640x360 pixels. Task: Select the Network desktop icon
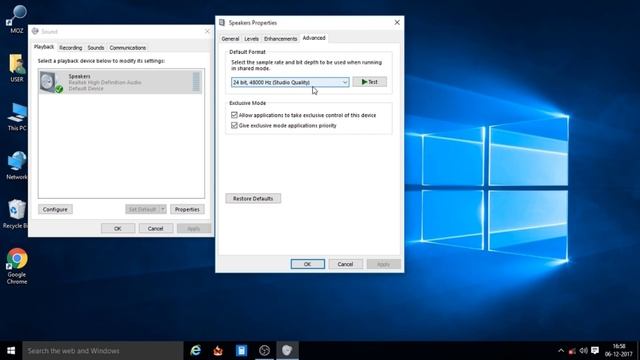tap(17, 165)
